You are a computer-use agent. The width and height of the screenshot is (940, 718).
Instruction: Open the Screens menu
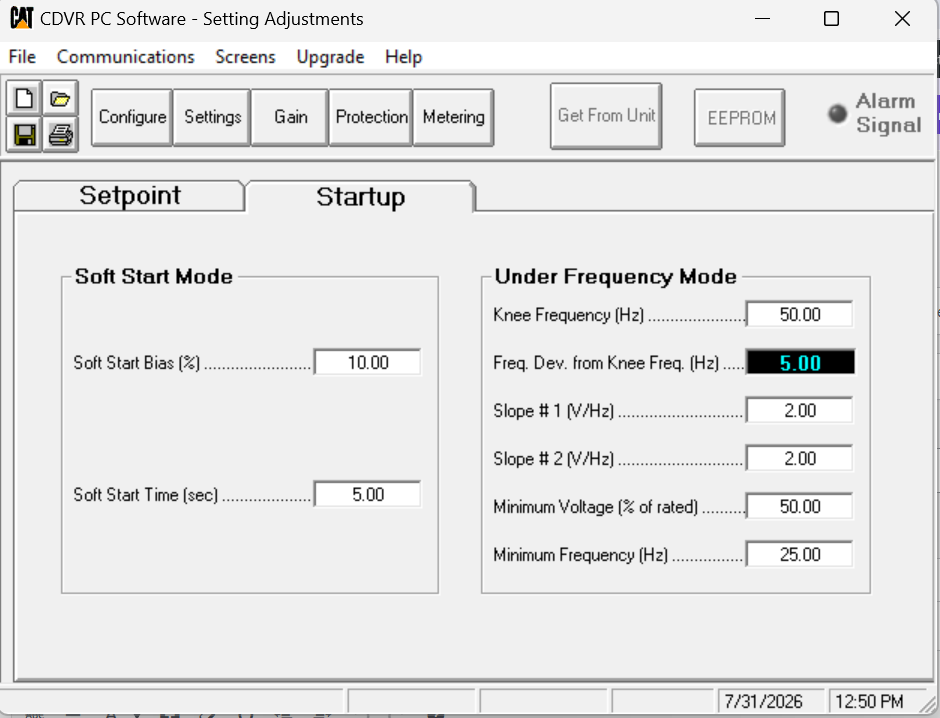pyautogui.click(x=245, y=57)
